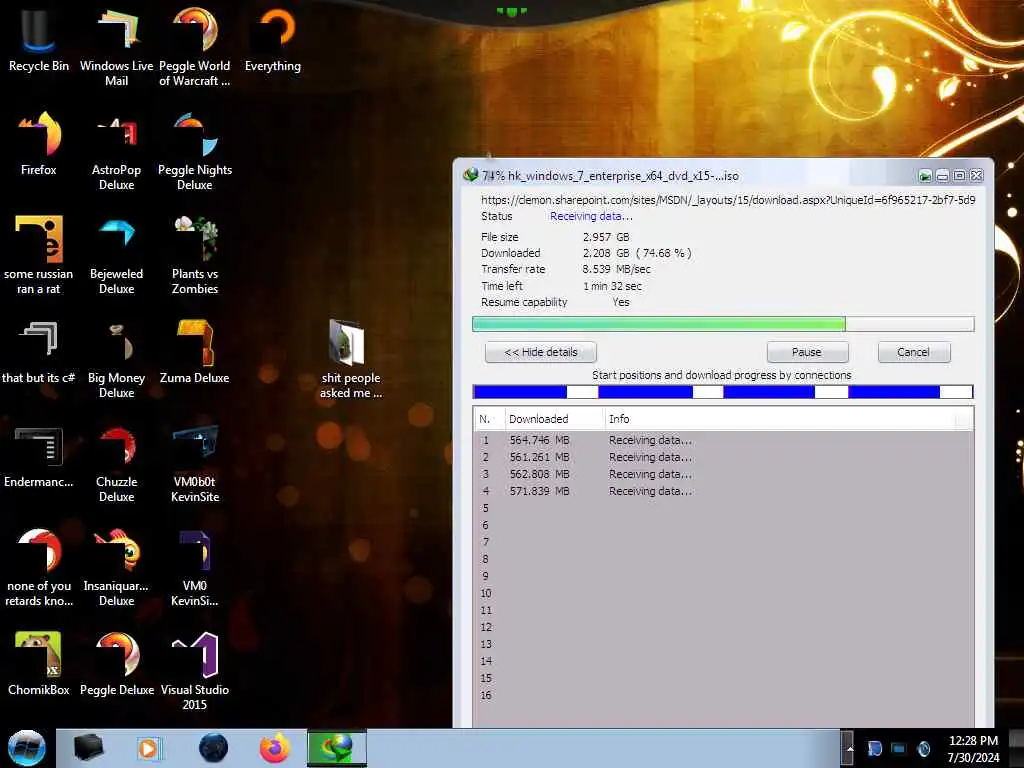Select the 'none of you' desktop icon
Image resolution: width=1024 pixels, height=768 pixels.
39,567
